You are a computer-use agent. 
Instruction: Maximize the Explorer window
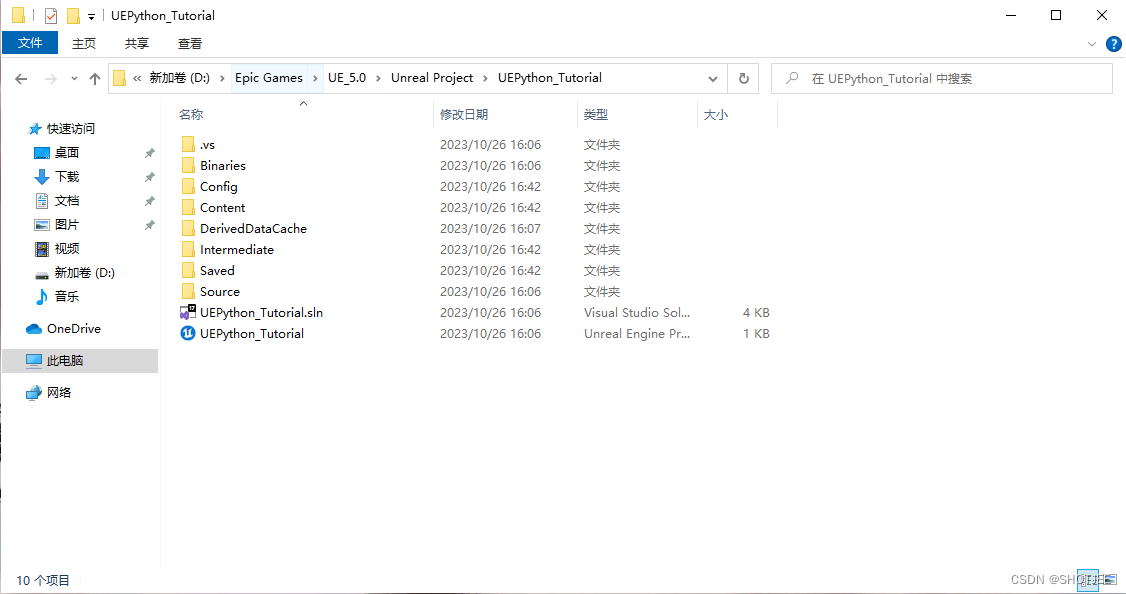pyautogui.click(x=1056, y=15)
